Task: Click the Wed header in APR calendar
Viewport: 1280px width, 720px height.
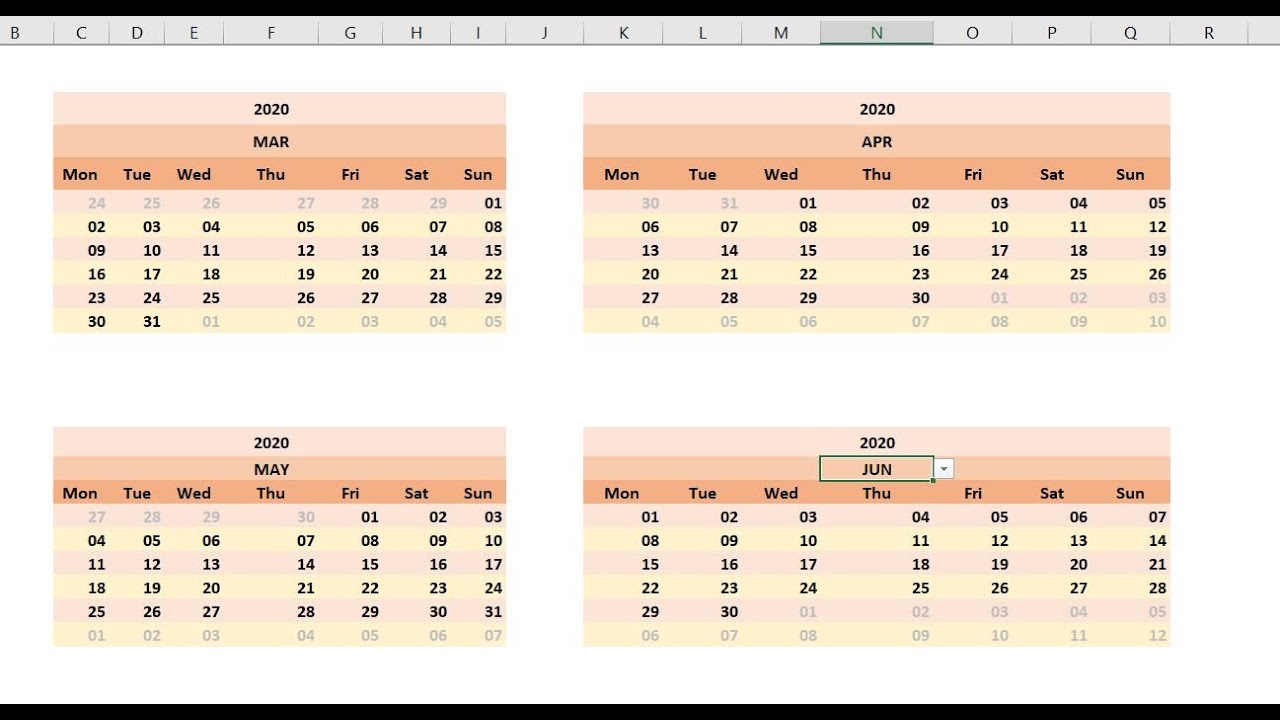Action: click(x=781, y=174)
